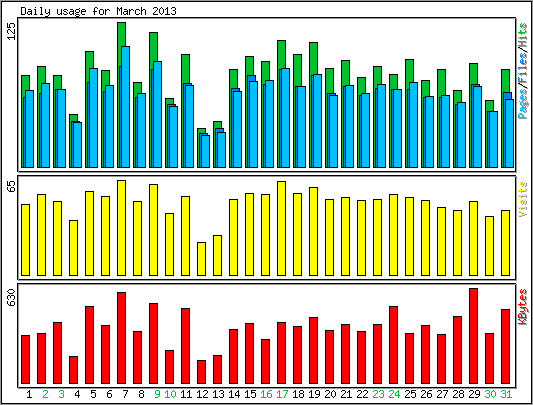Select day label 18 on the axis
The image size is (533, 405).
(298, 394)
